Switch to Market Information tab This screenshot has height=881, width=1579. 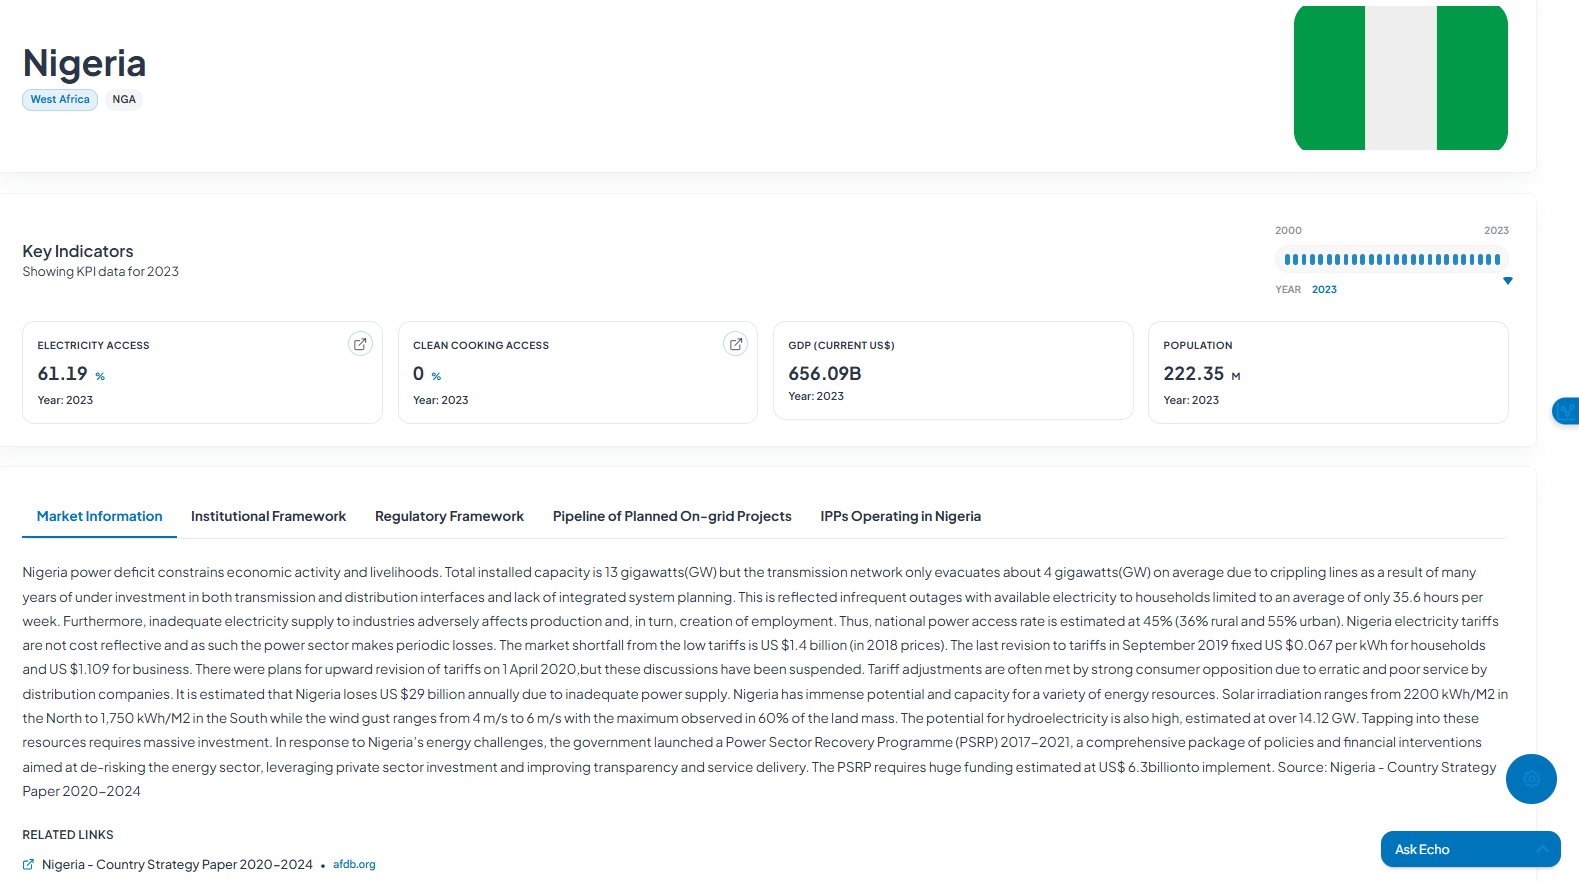point(99,516)
